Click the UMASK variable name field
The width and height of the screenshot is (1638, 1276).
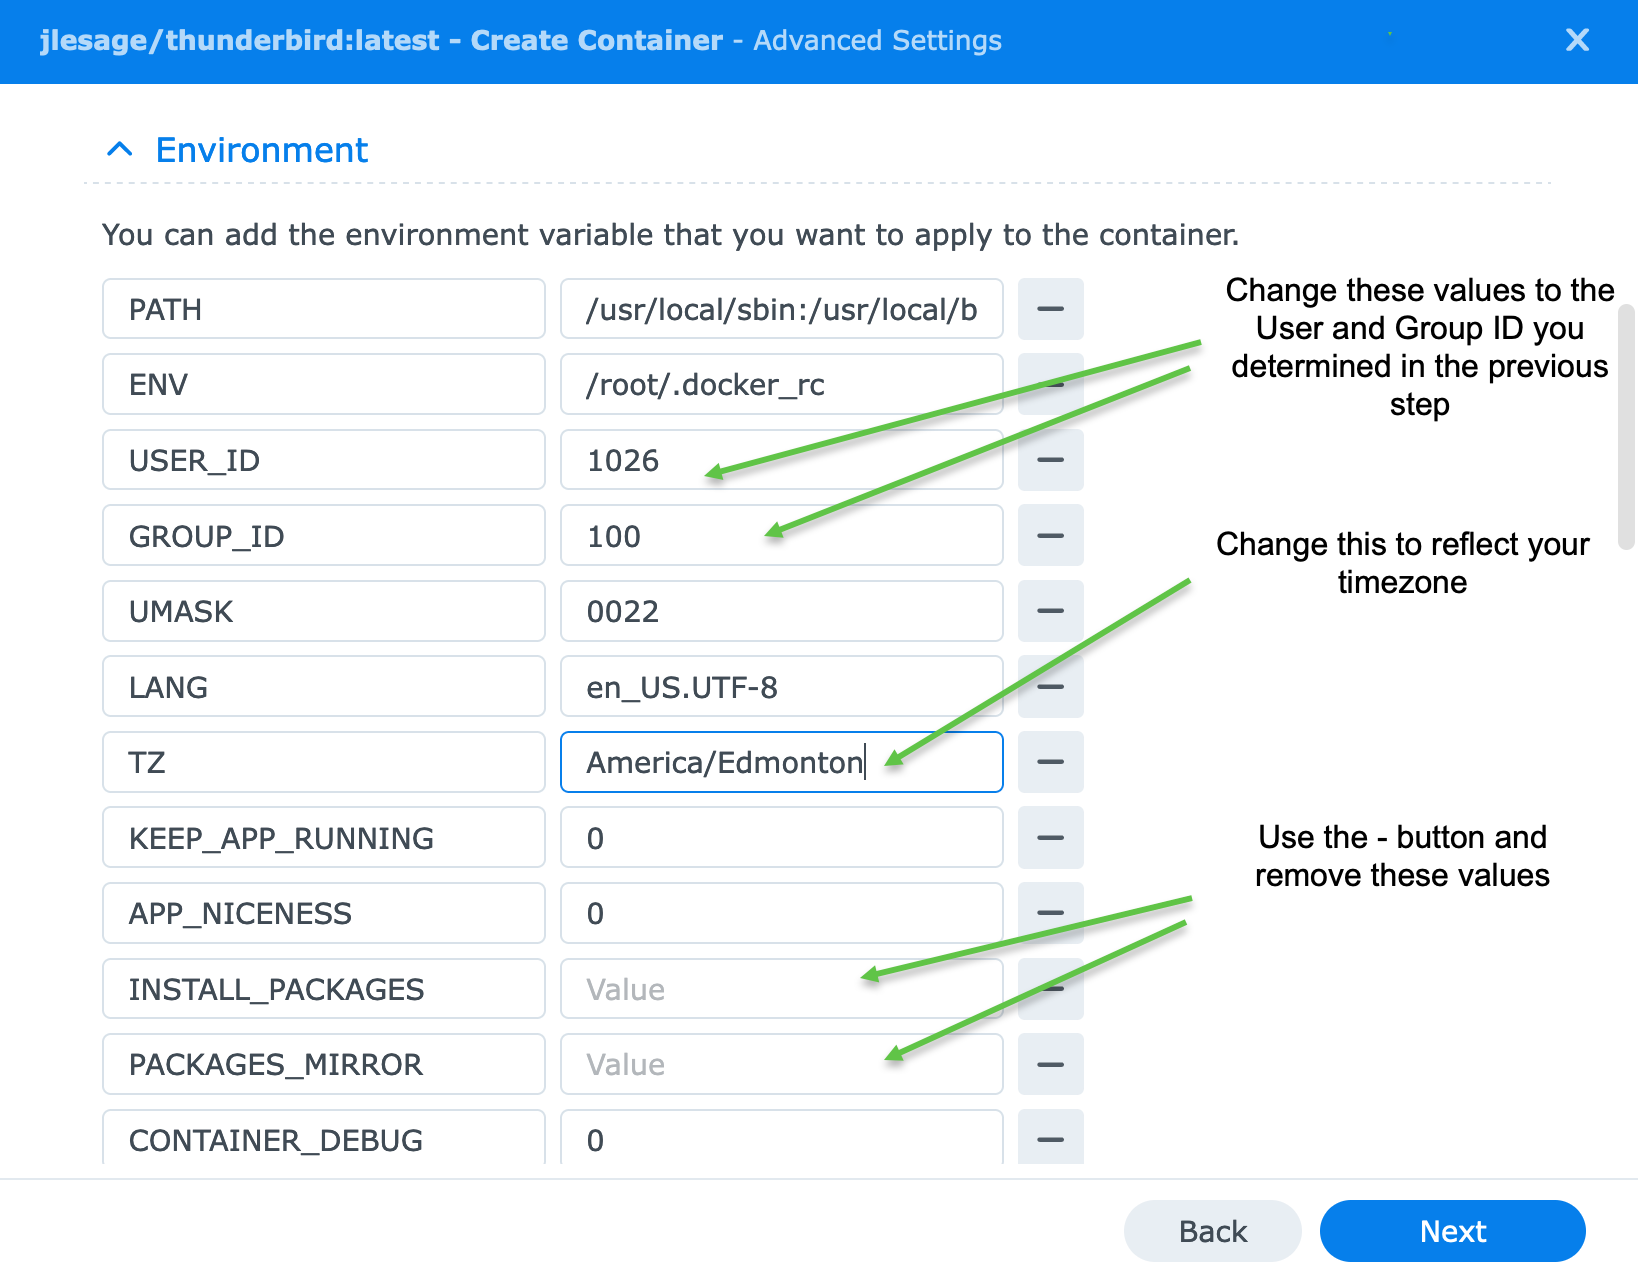tap(324, 611)
